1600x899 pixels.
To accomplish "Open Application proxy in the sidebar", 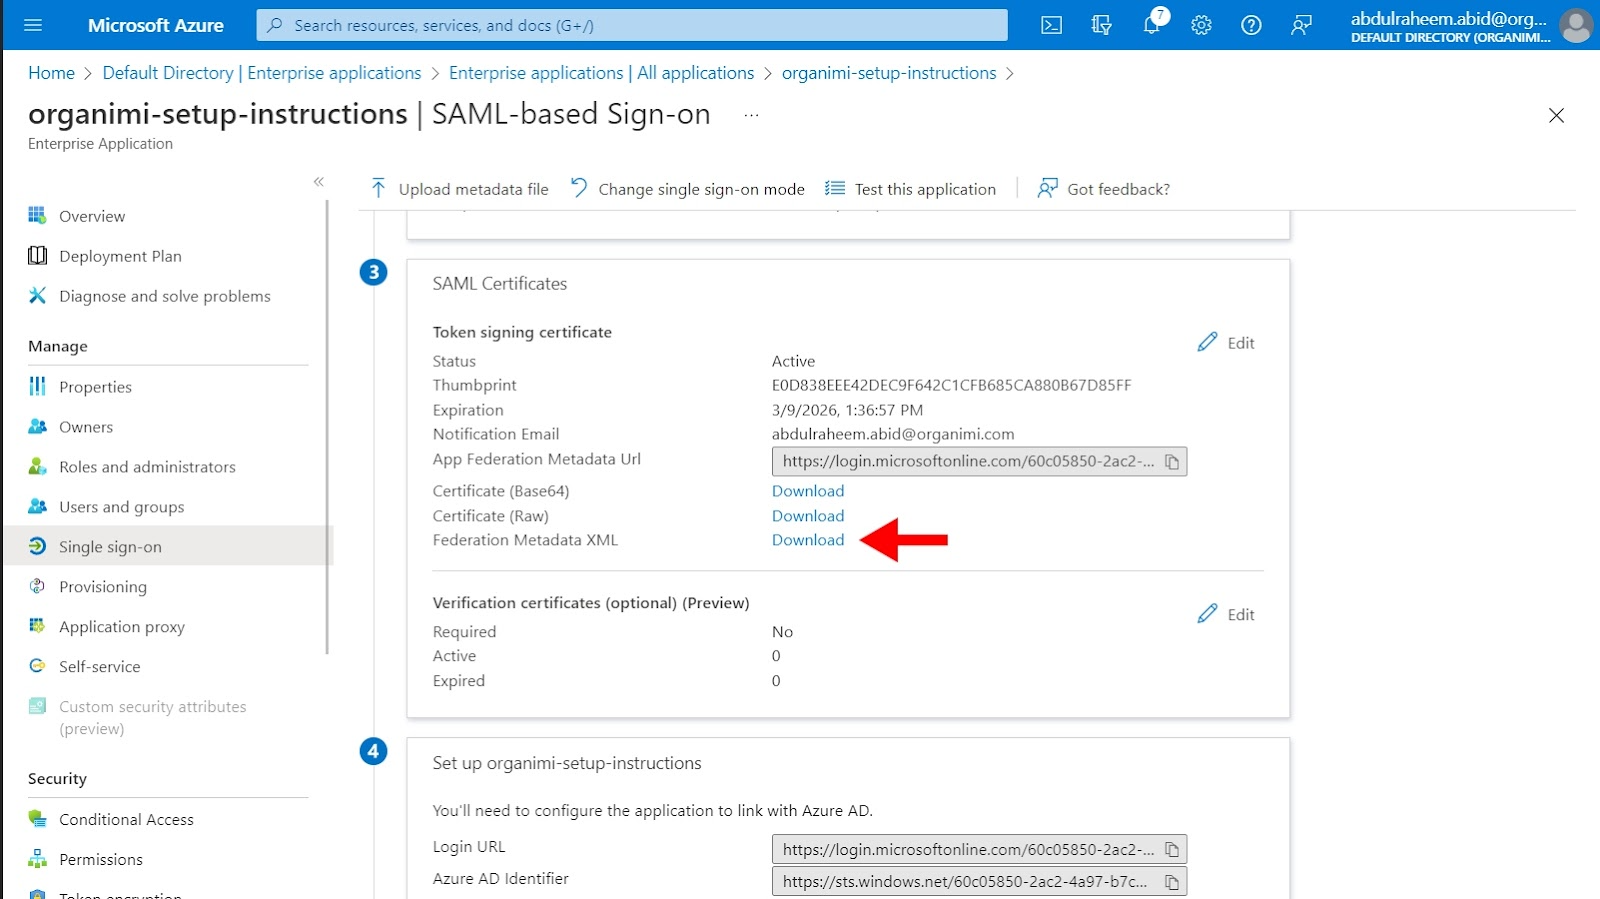I will (122, 627).
